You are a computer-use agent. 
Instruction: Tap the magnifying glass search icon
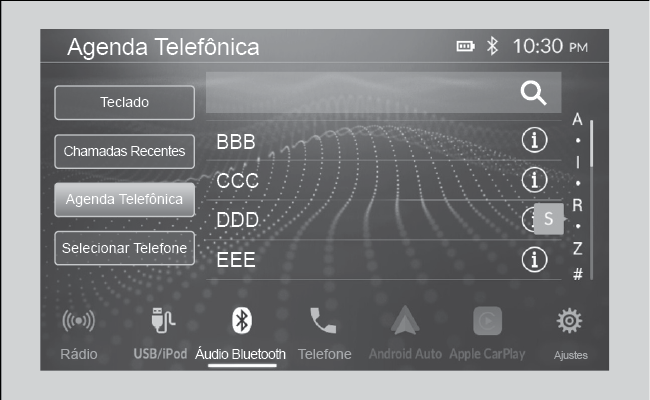534,93
